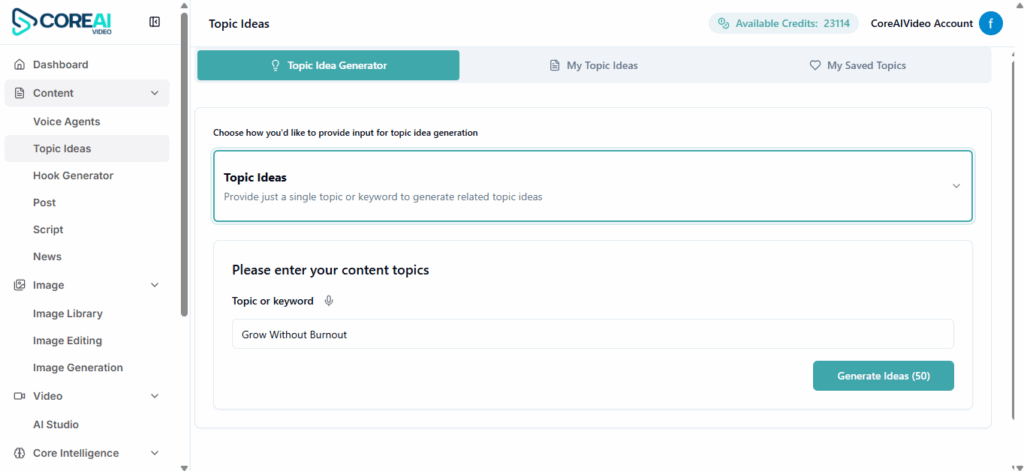Go to Image Generation page
The height and width of the screenshot is (471, 1024).
[78, 368]
